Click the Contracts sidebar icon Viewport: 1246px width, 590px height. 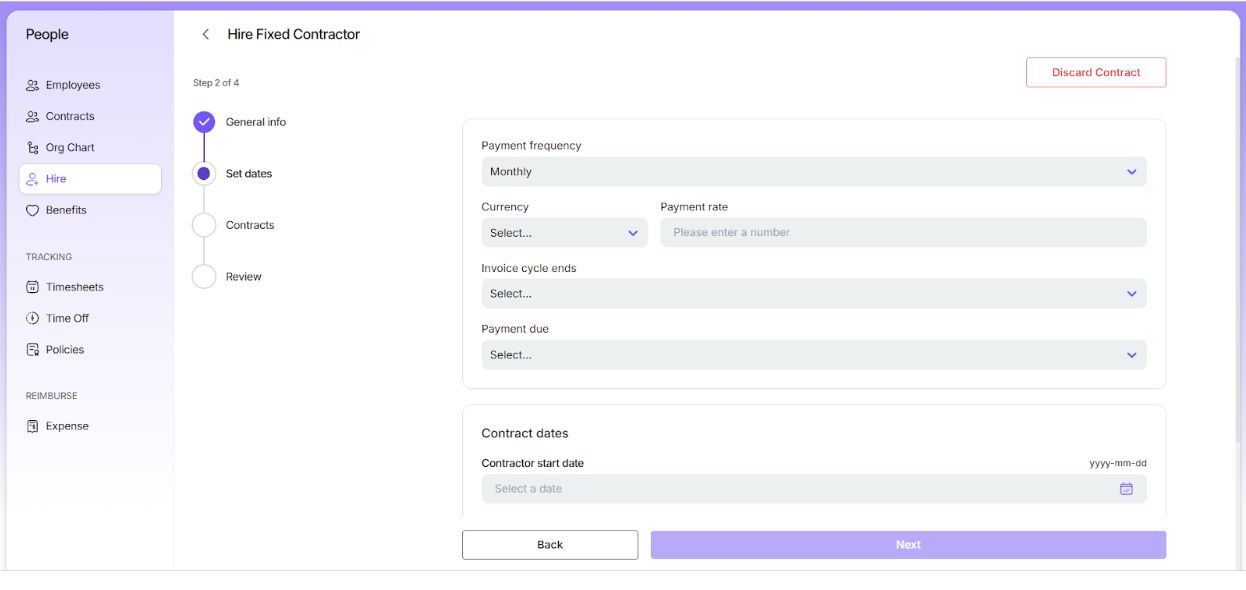pos(33,117)
